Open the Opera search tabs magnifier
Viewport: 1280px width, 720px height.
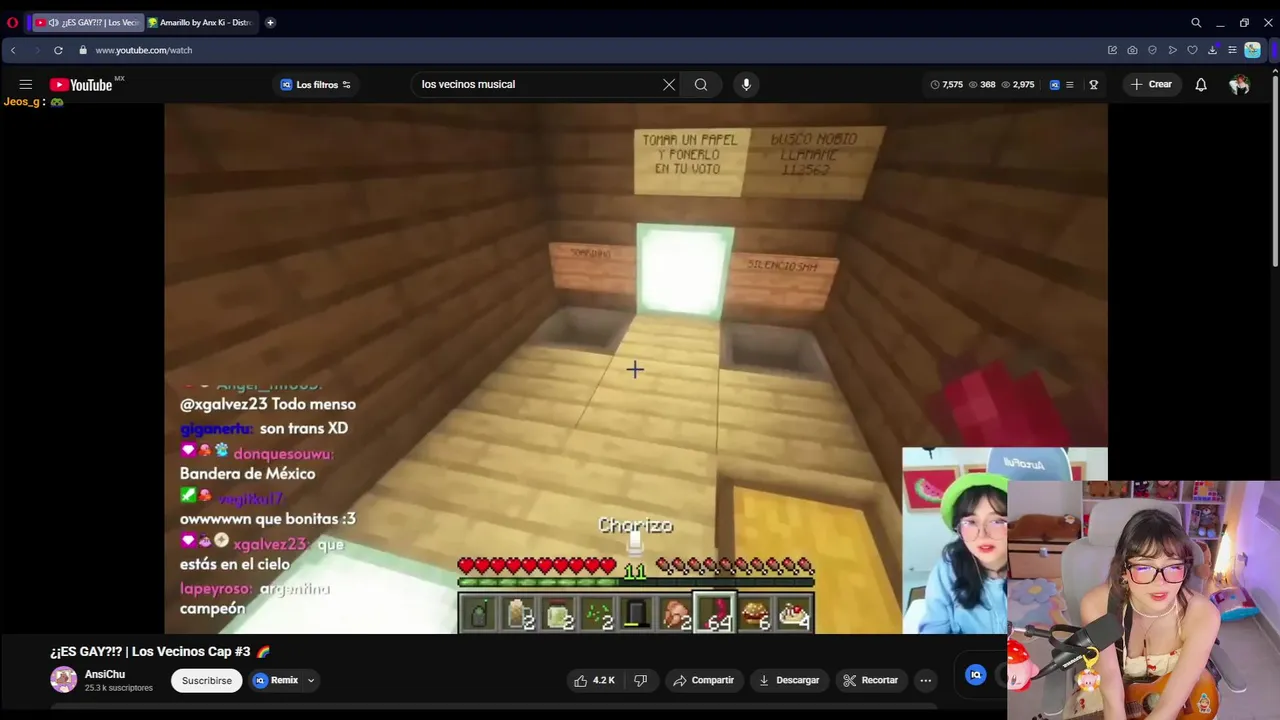tap(1196, 22)
